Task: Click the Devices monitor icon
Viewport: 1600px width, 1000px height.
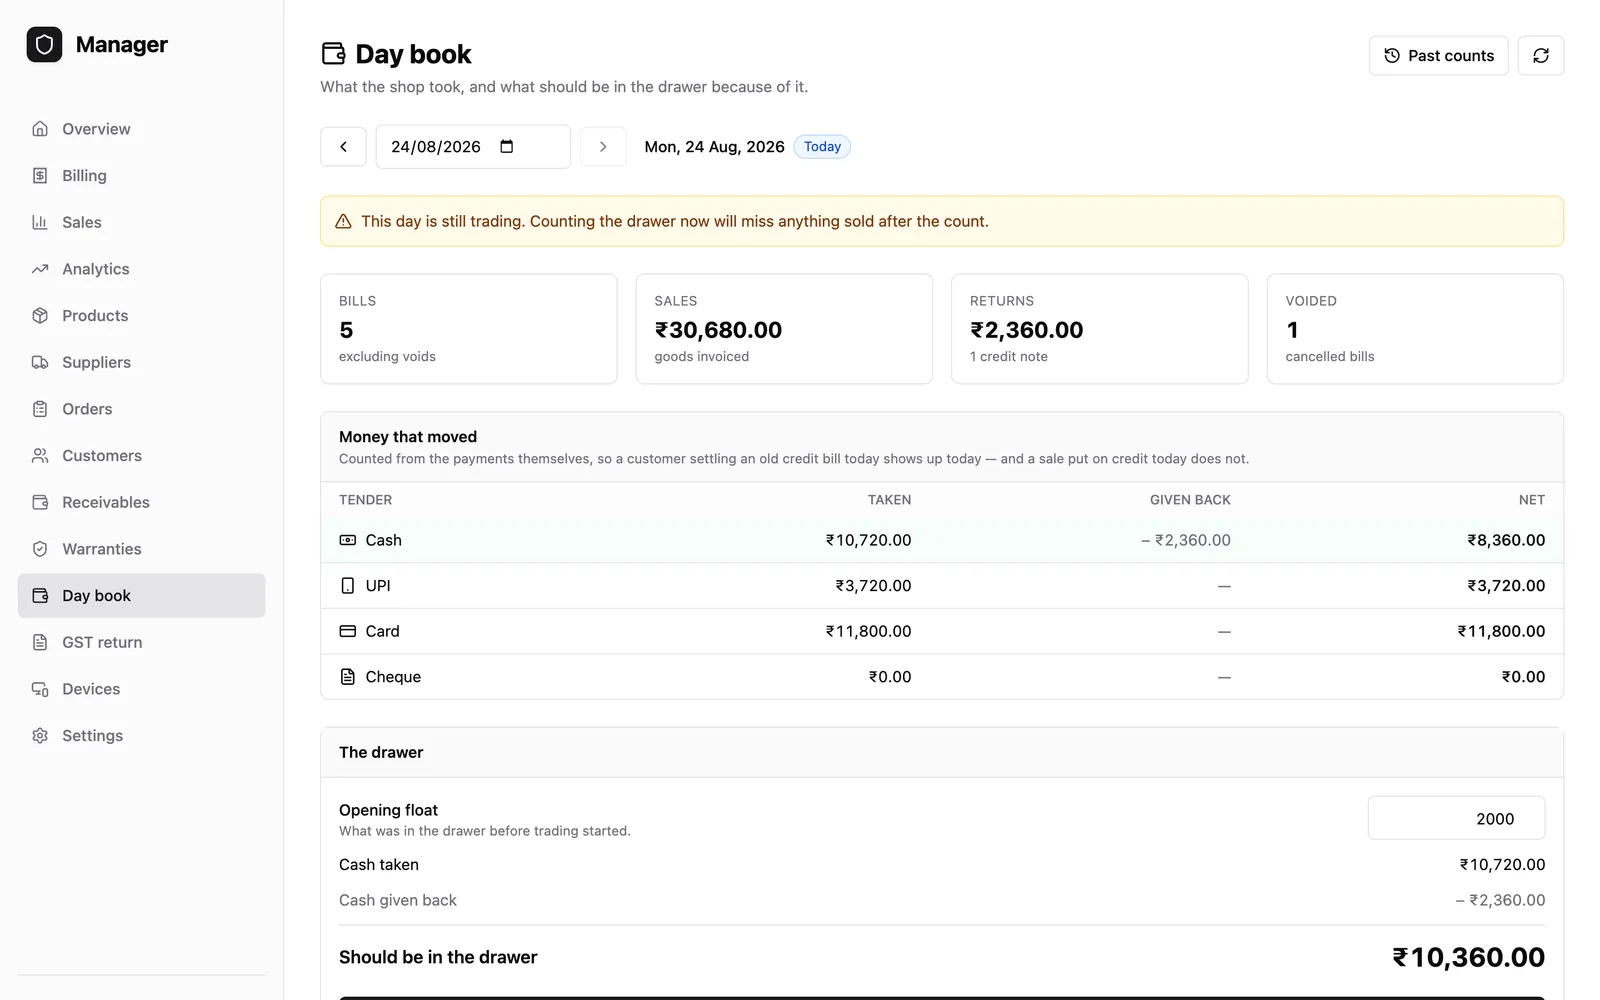Action: click(x=40, y=689)
